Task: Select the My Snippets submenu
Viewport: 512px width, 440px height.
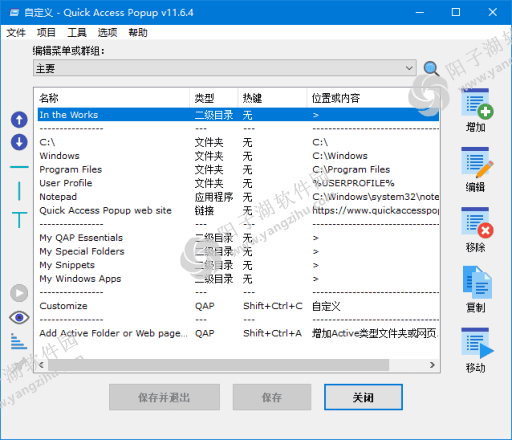Action: [x=238, y=265]
